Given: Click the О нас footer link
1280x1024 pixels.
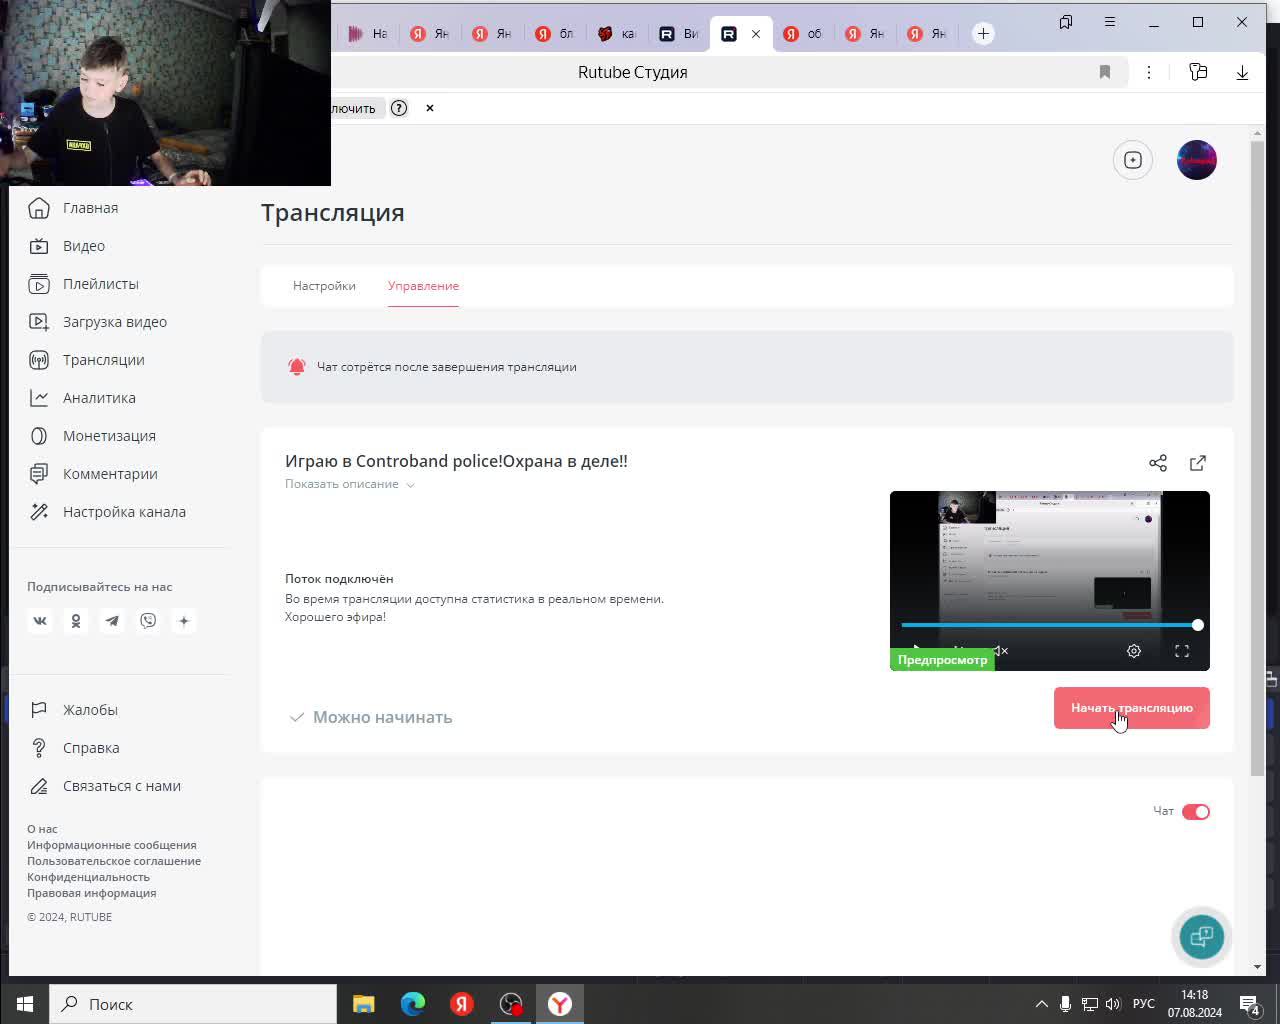Looking at the screenshot, I should coord(42,829).
